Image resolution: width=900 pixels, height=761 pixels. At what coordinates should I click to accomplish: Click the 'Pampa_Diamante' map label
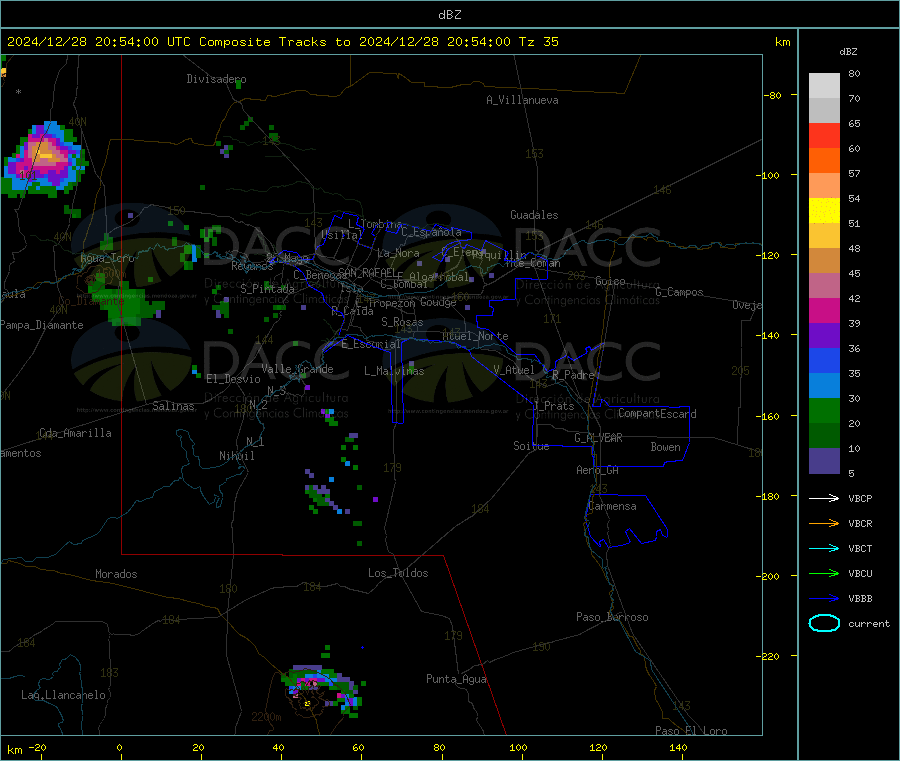[x=42, y=325]
